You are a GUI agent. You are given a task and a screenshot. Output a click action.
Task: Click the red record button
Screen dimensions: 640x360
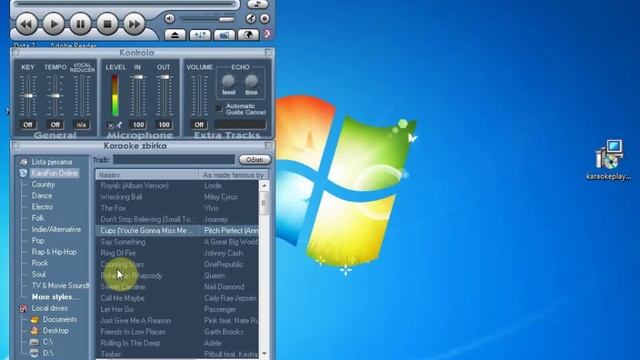[x=264, y=18]
